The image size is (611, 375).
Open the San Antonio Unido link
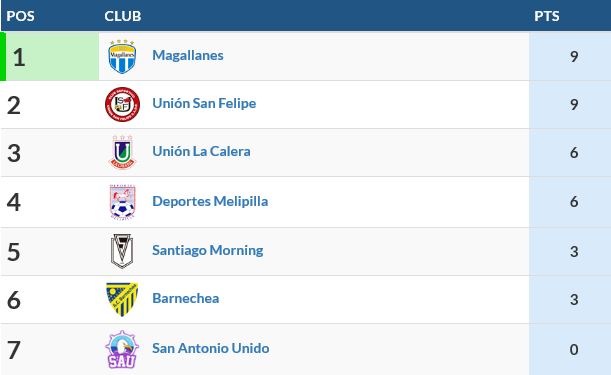point(211,348)
